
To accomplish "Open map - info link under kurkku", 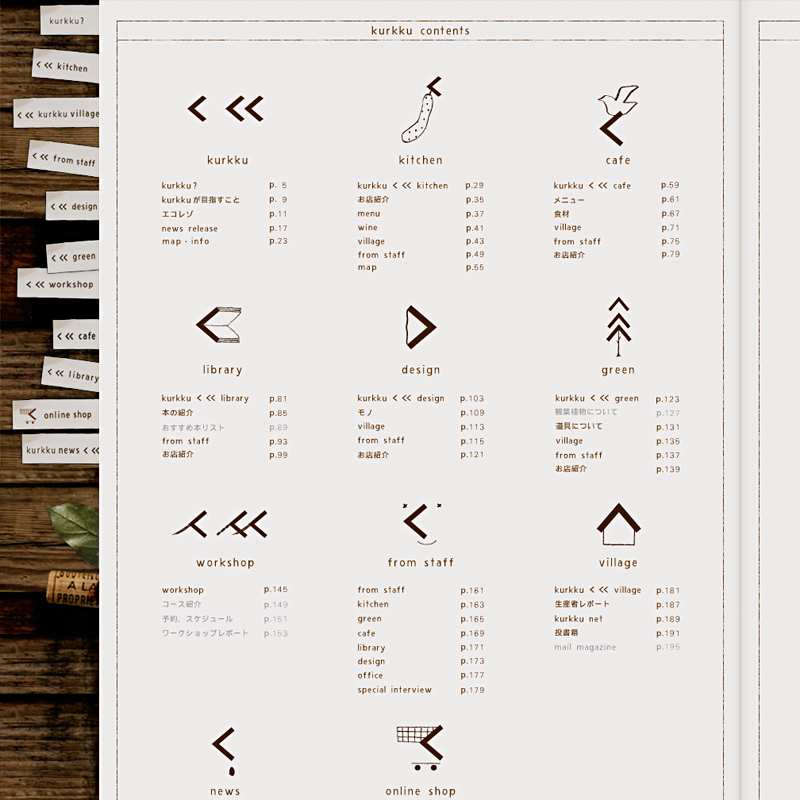I will click(x=185, y=241).
